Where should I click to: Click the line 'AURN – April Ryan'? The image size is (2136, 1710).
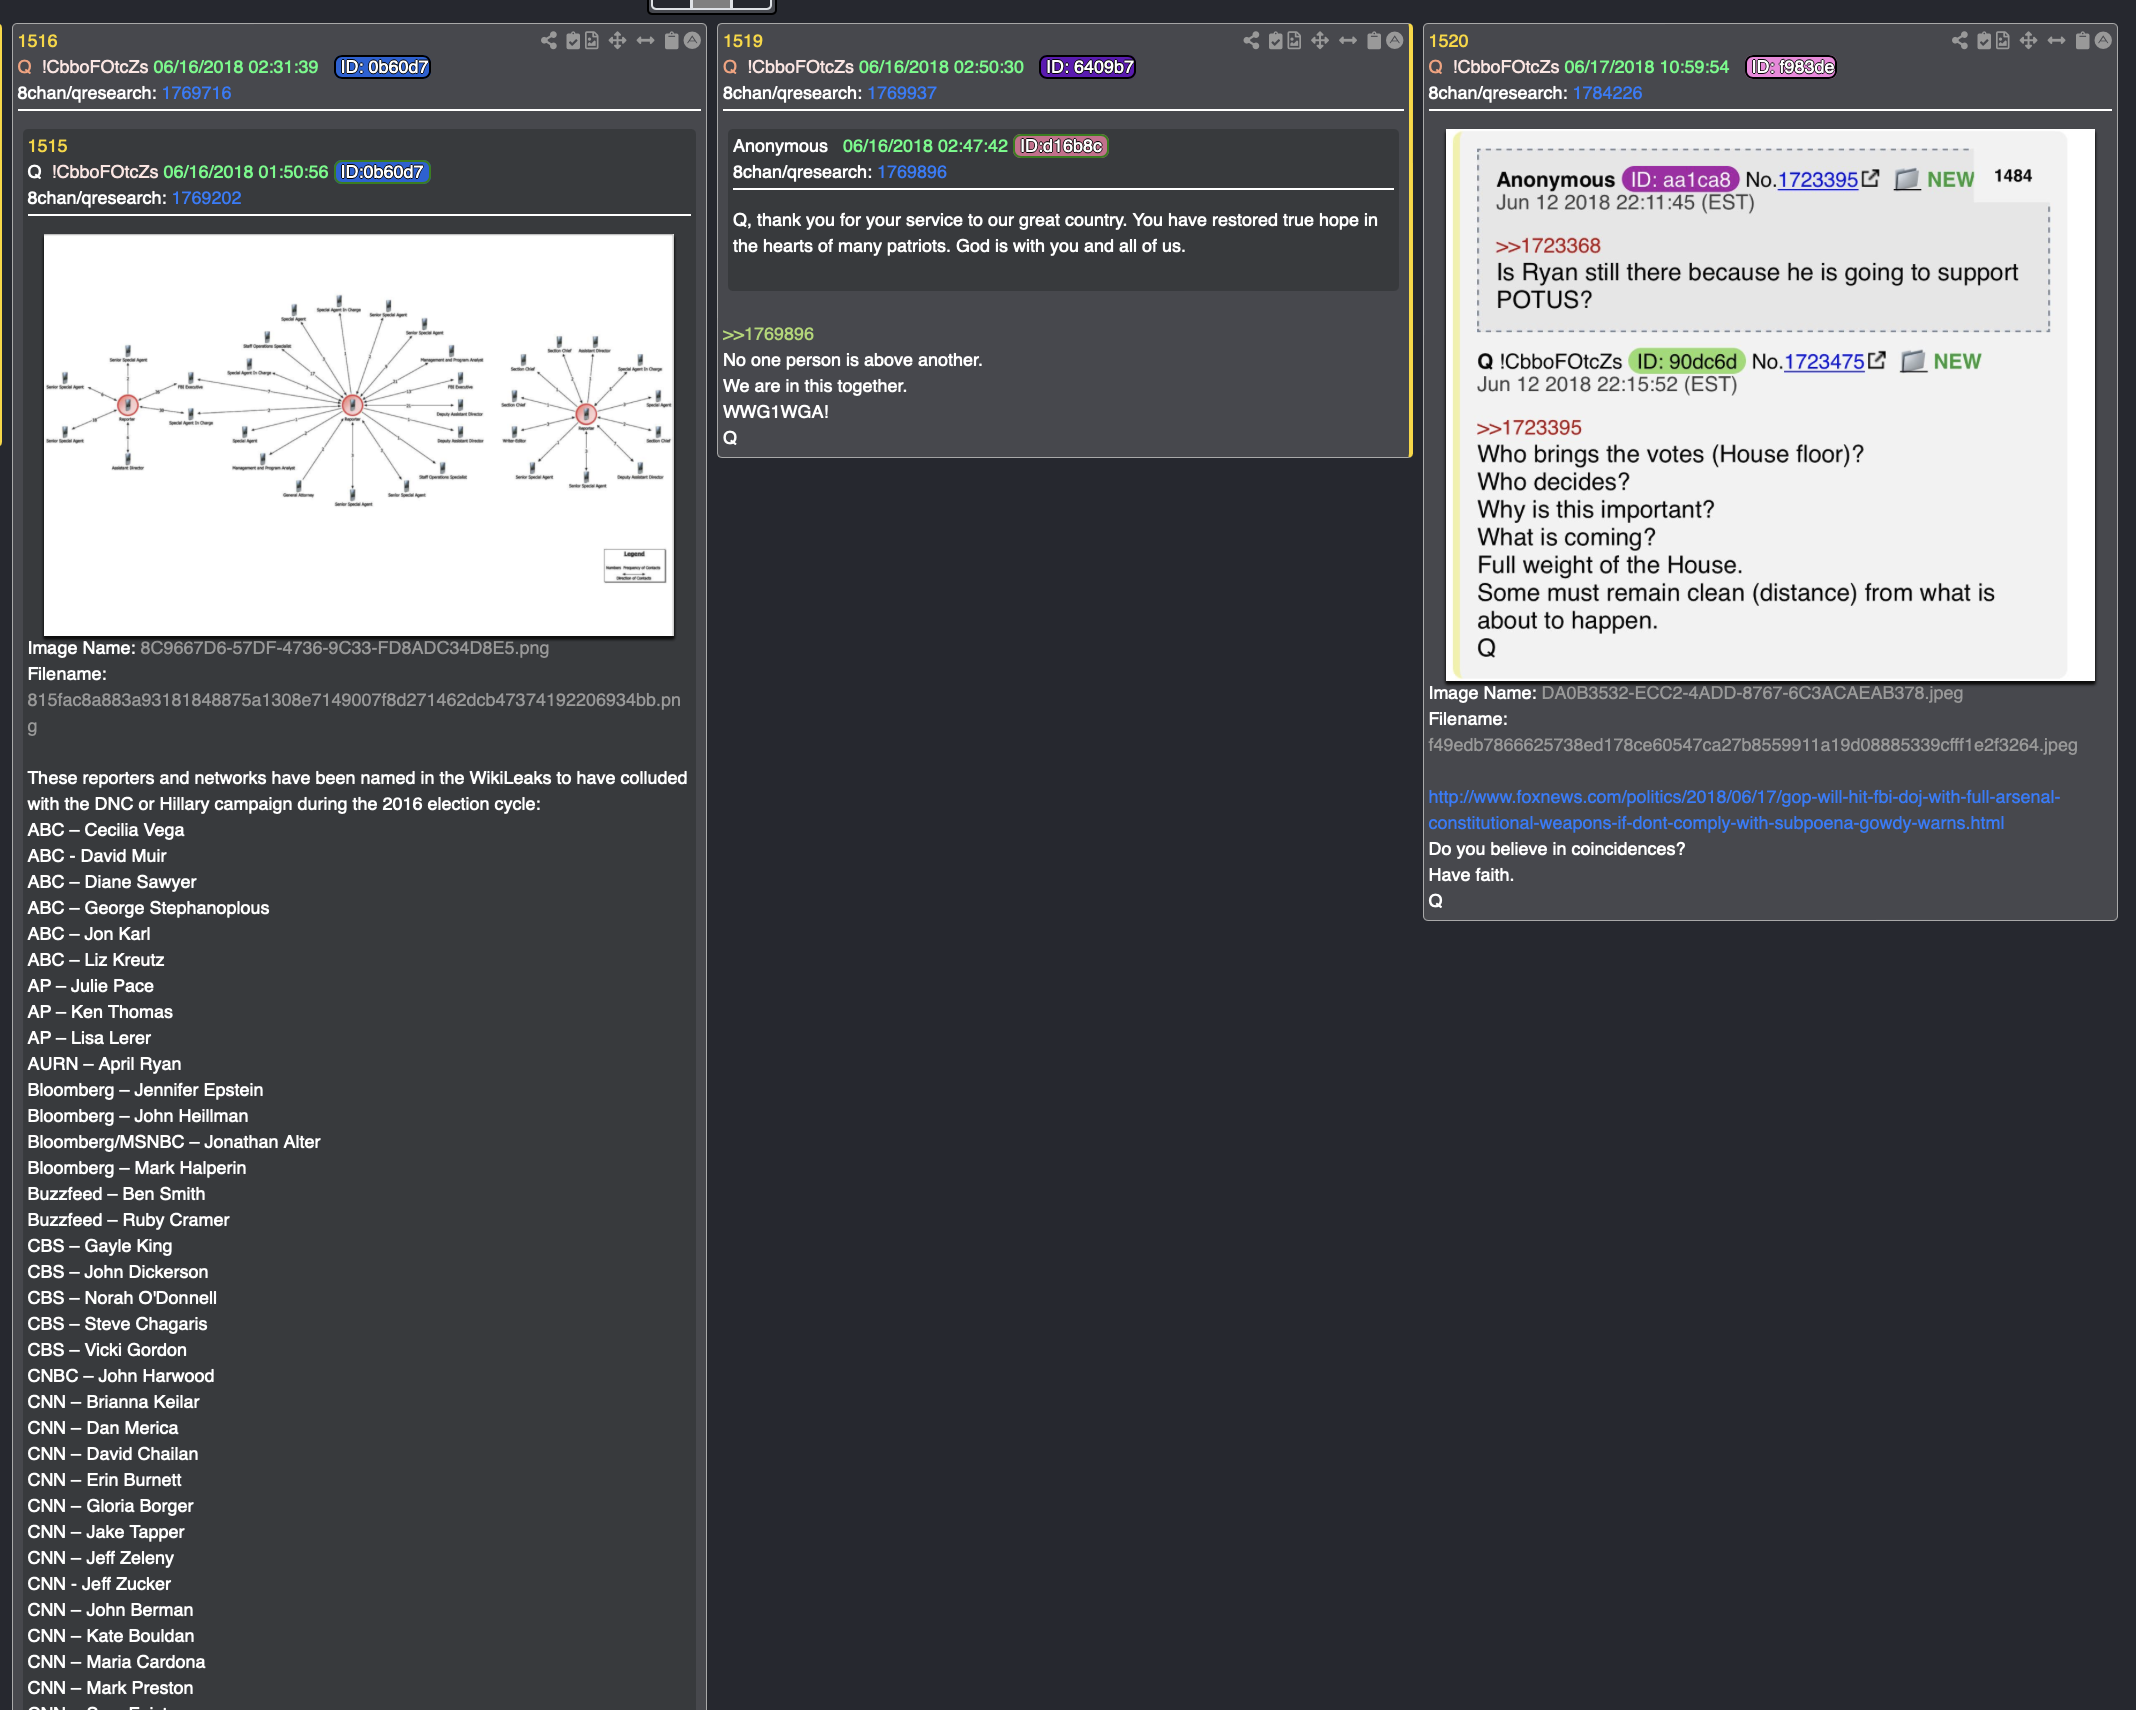pyautogui.click(x=104, y=1064)
